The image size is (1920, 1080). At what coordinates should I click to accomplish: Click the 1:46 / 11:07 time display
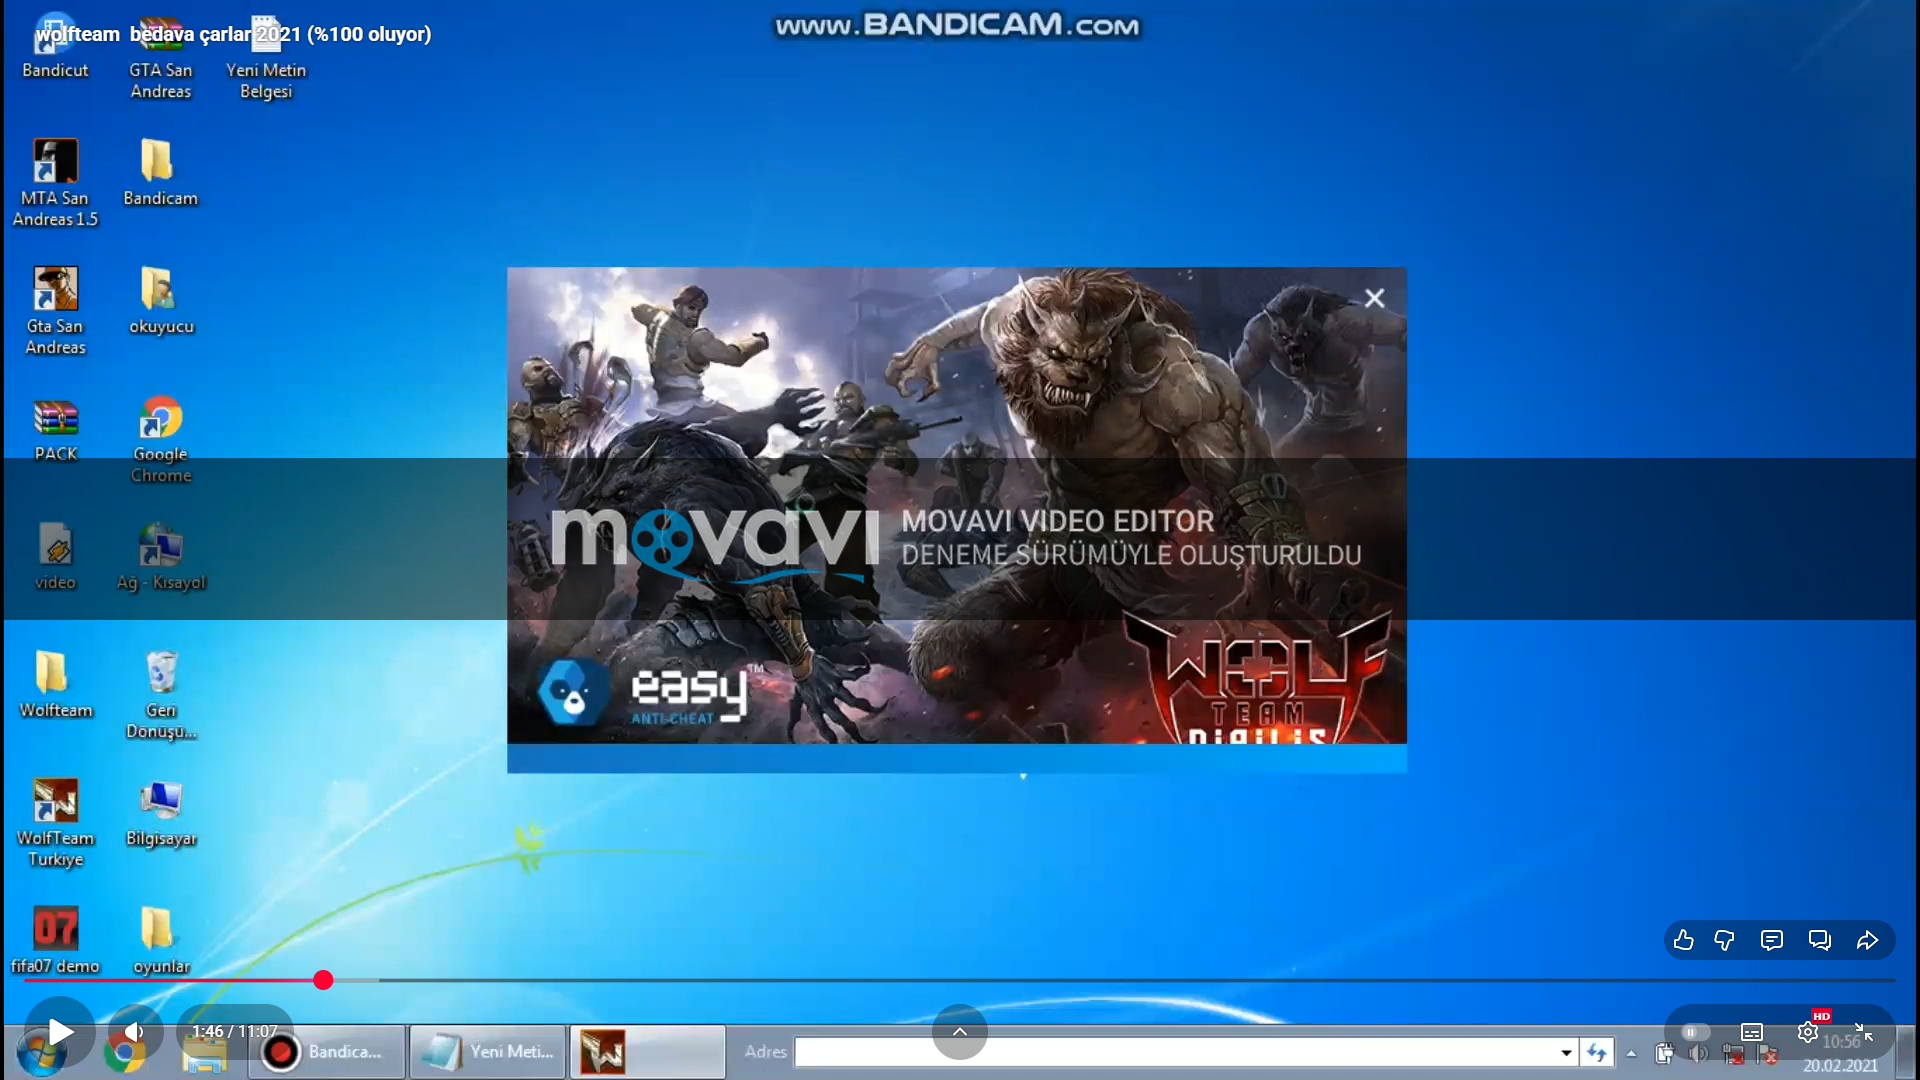[x=235, y=1031]
